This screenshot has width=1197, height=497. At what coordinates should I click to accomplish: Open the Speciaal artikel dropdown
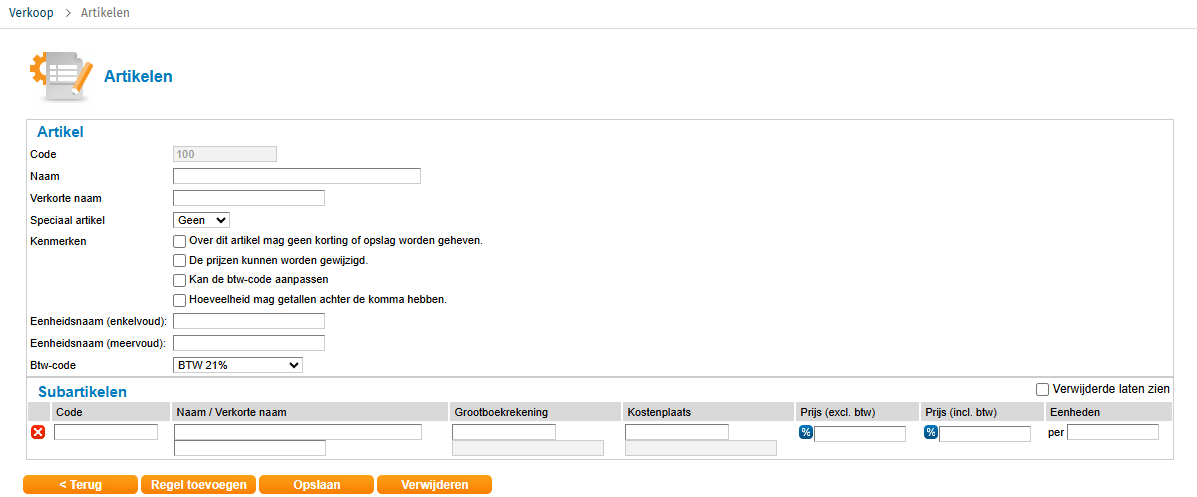[202, 220]
